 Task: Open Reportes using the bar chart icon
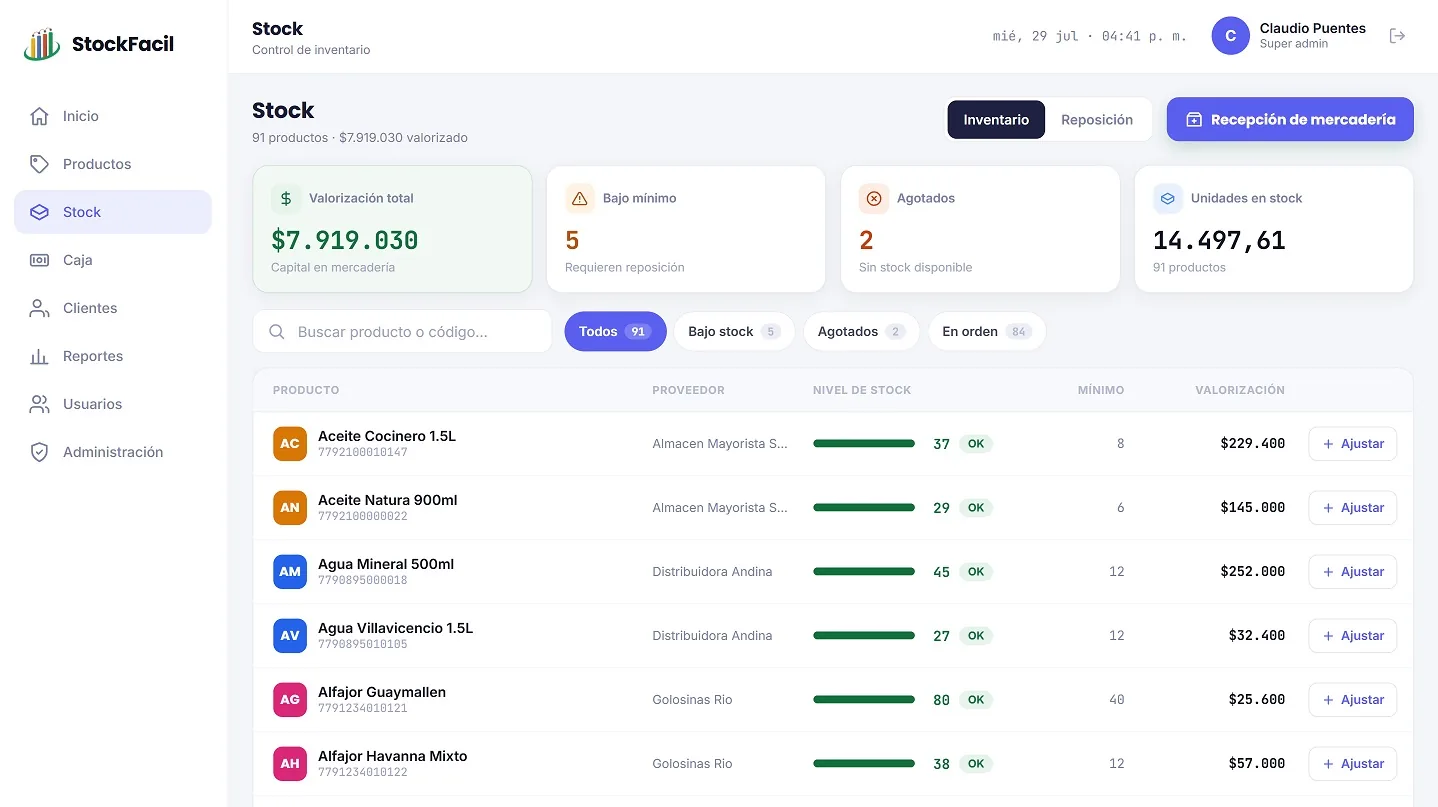(x=39, y=356)
